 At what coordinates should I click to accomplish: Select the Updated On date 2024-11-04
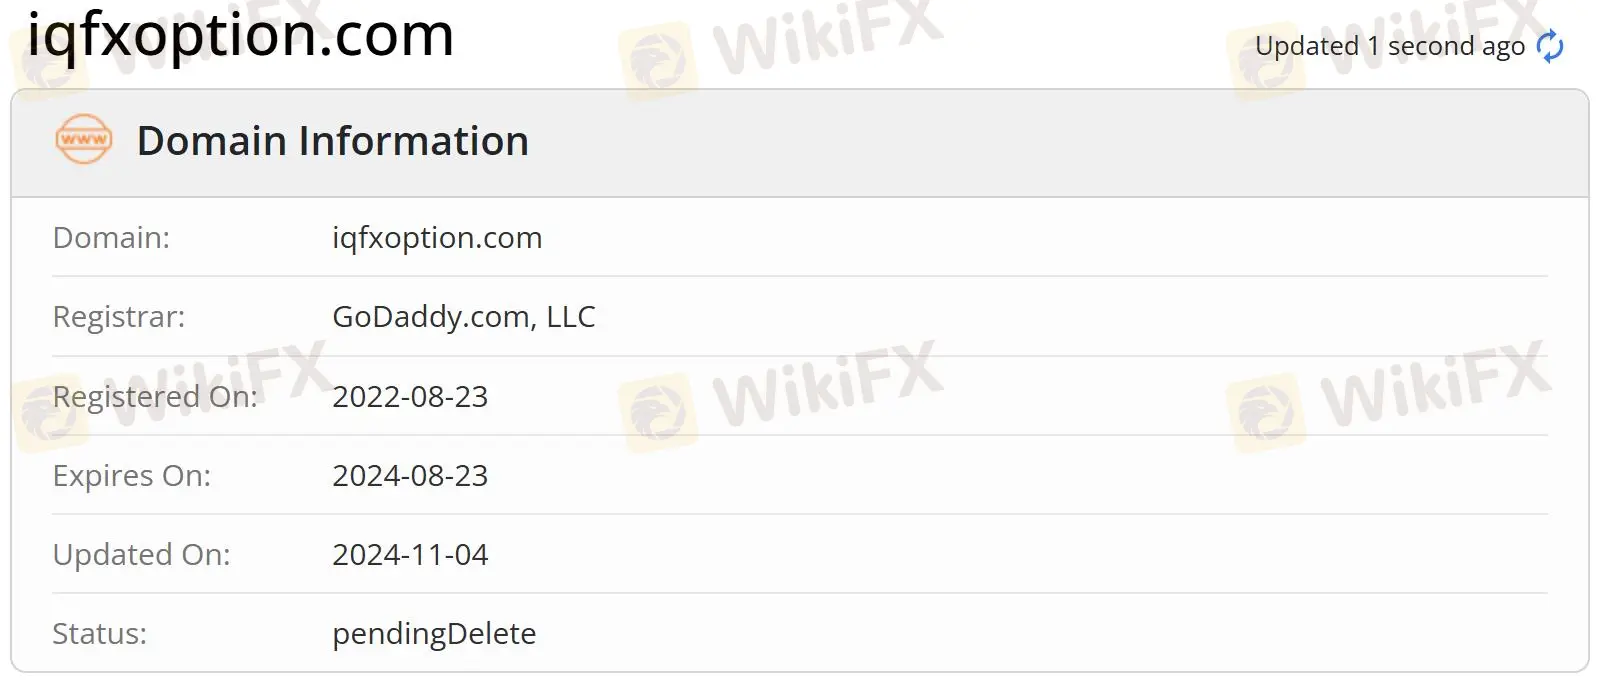(x=411, y=554)
